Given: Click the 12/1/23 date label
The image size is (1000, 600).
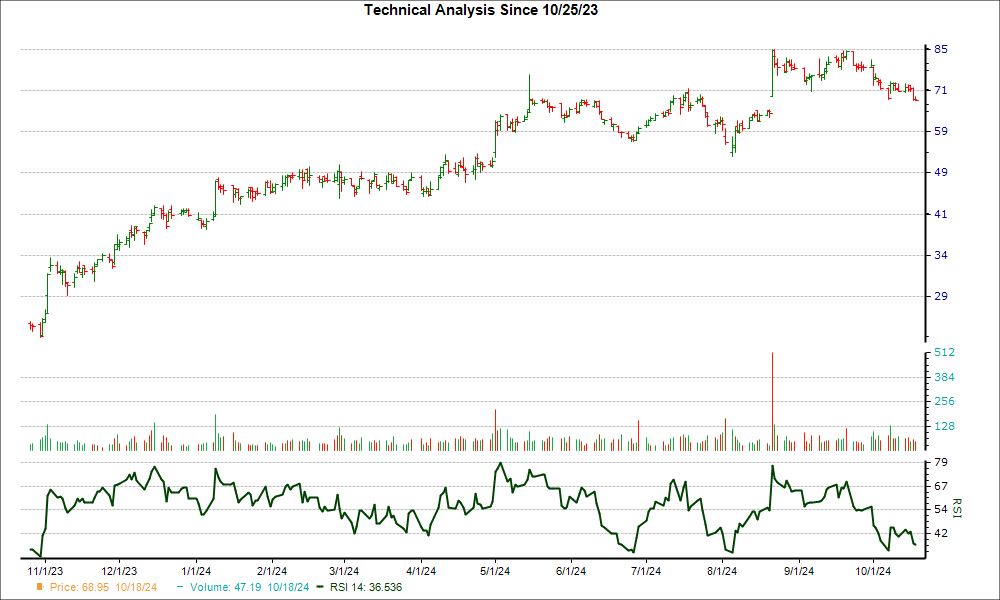Looking at the screenshot, I should (119, 571).
